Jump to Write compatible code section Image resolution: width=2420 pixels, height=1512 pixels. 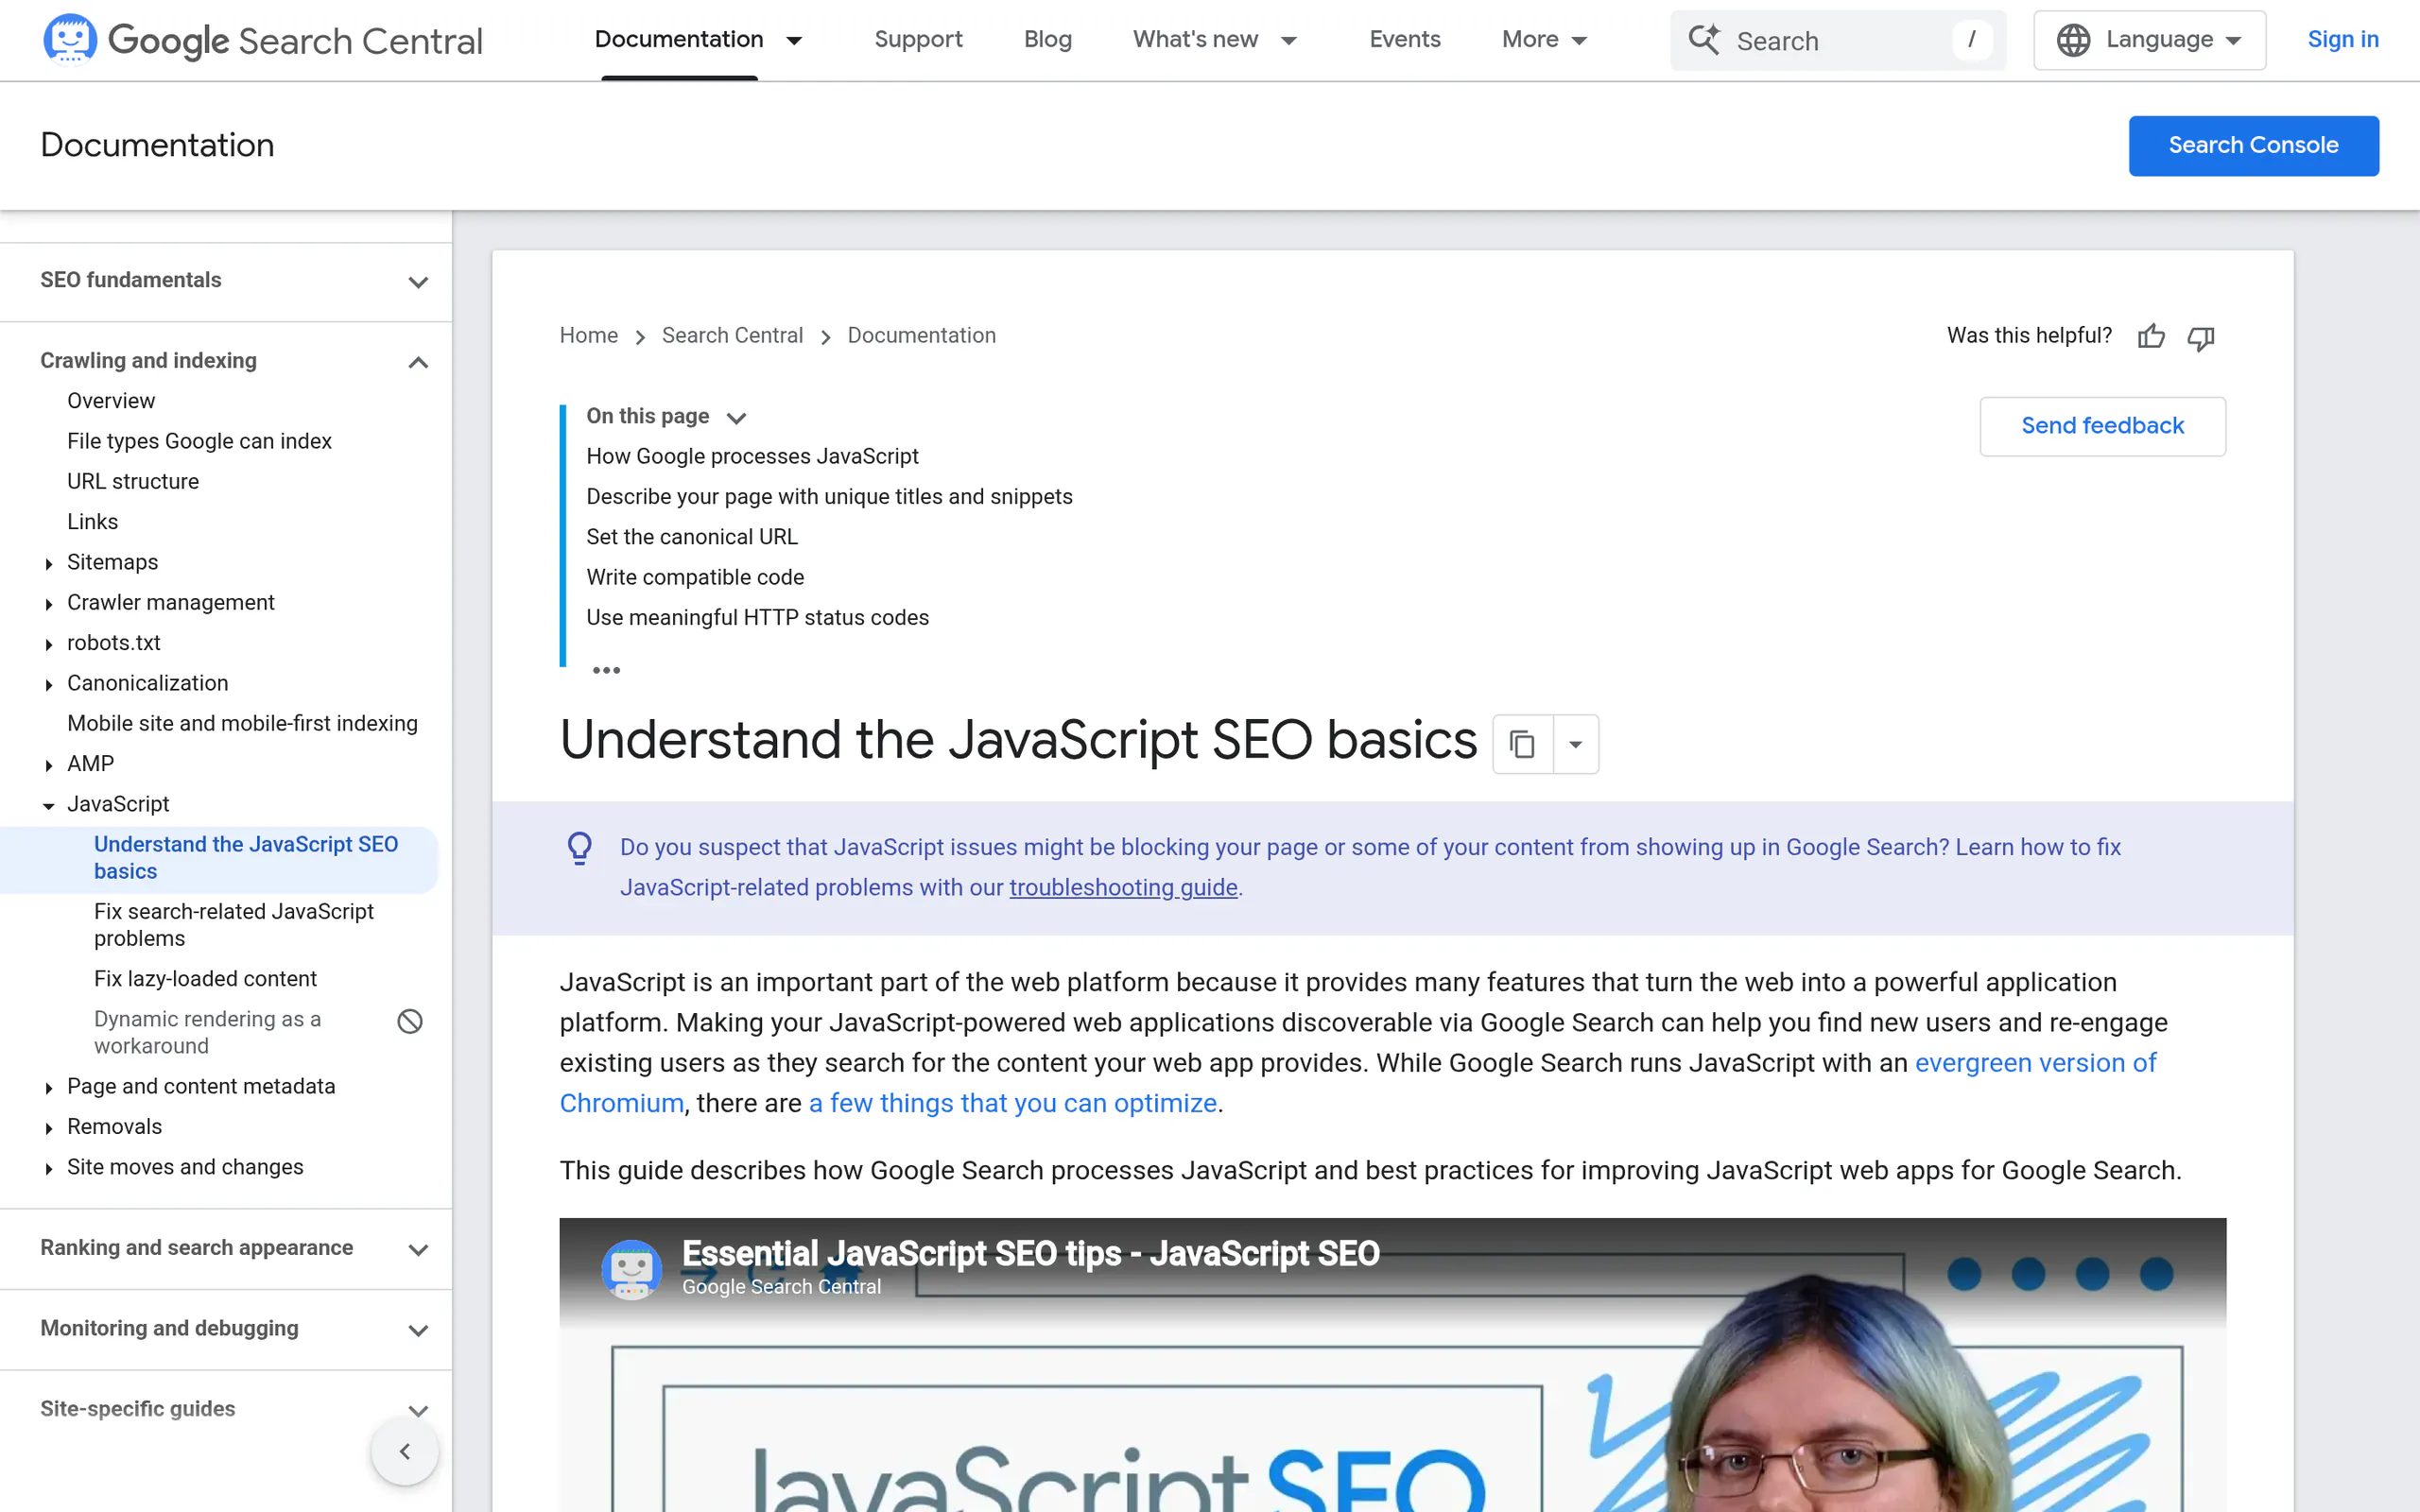click(x=695, y=578)
